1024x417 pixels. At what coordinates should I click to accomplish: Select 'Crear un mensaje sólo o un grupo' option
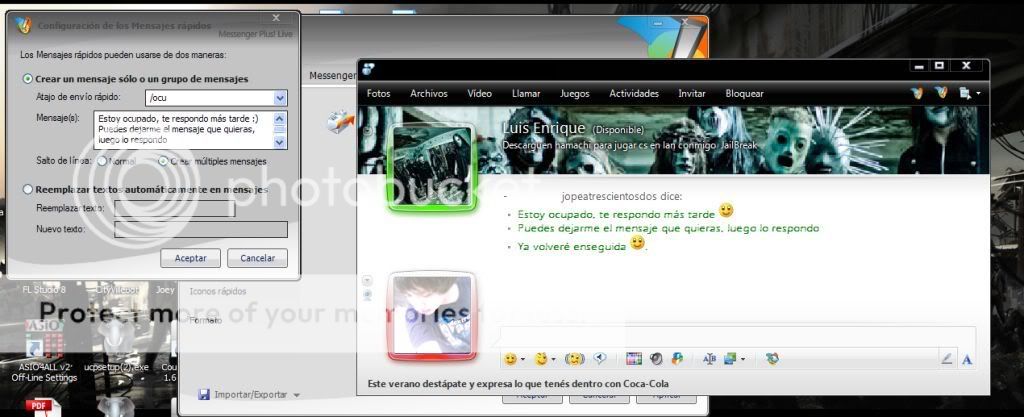27,79
